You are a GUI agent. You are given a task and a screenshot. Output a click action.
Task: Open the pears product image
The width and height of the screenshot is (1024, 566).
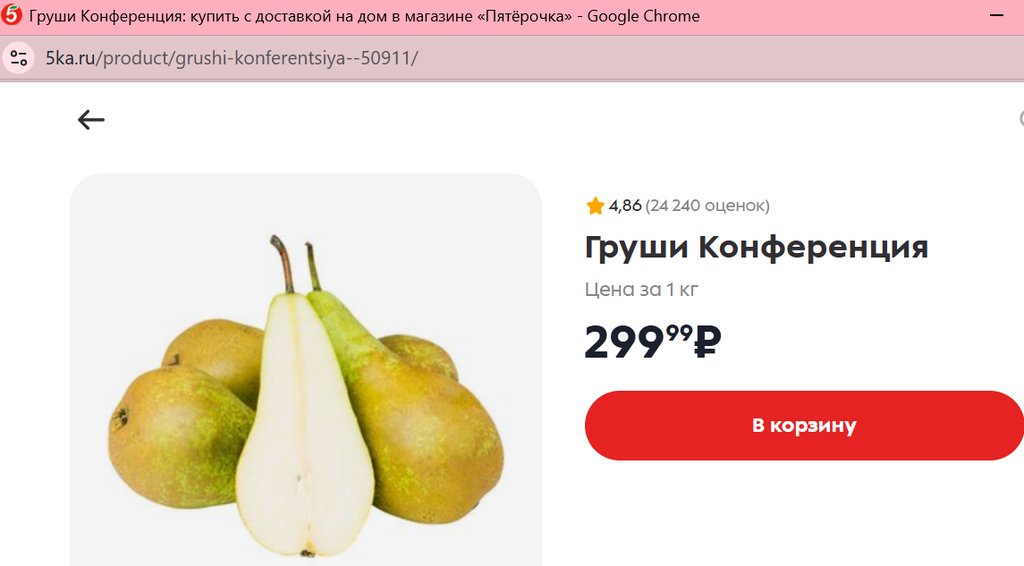tap(306, 369)
